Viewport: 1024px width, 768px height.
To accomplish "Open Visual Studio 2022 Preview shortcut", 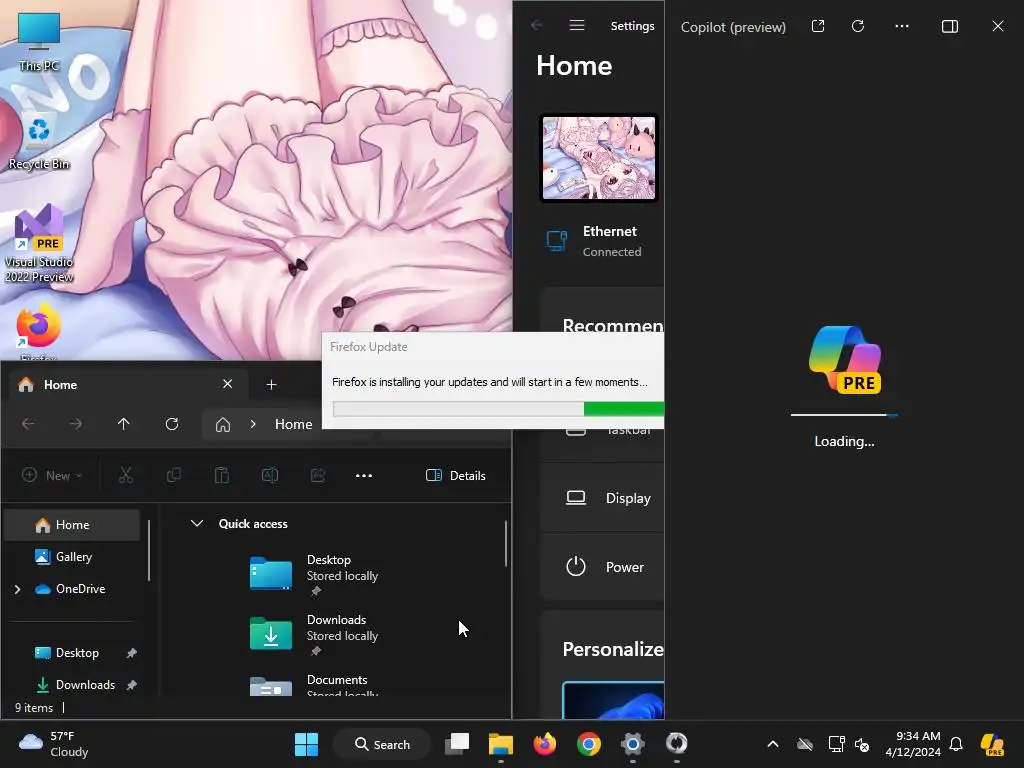I will [x=39, y=244].
